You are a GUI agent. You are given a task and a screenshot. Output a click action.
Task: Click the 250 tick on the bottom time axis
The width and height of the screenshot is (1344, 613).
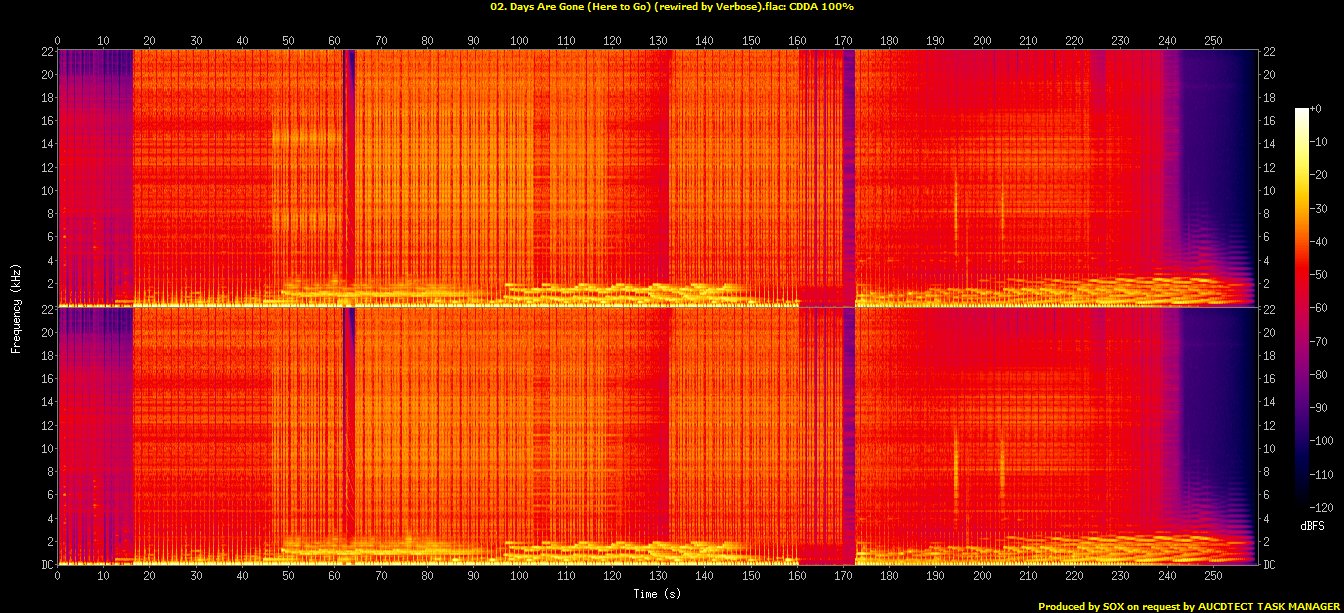click(1212, 577)
